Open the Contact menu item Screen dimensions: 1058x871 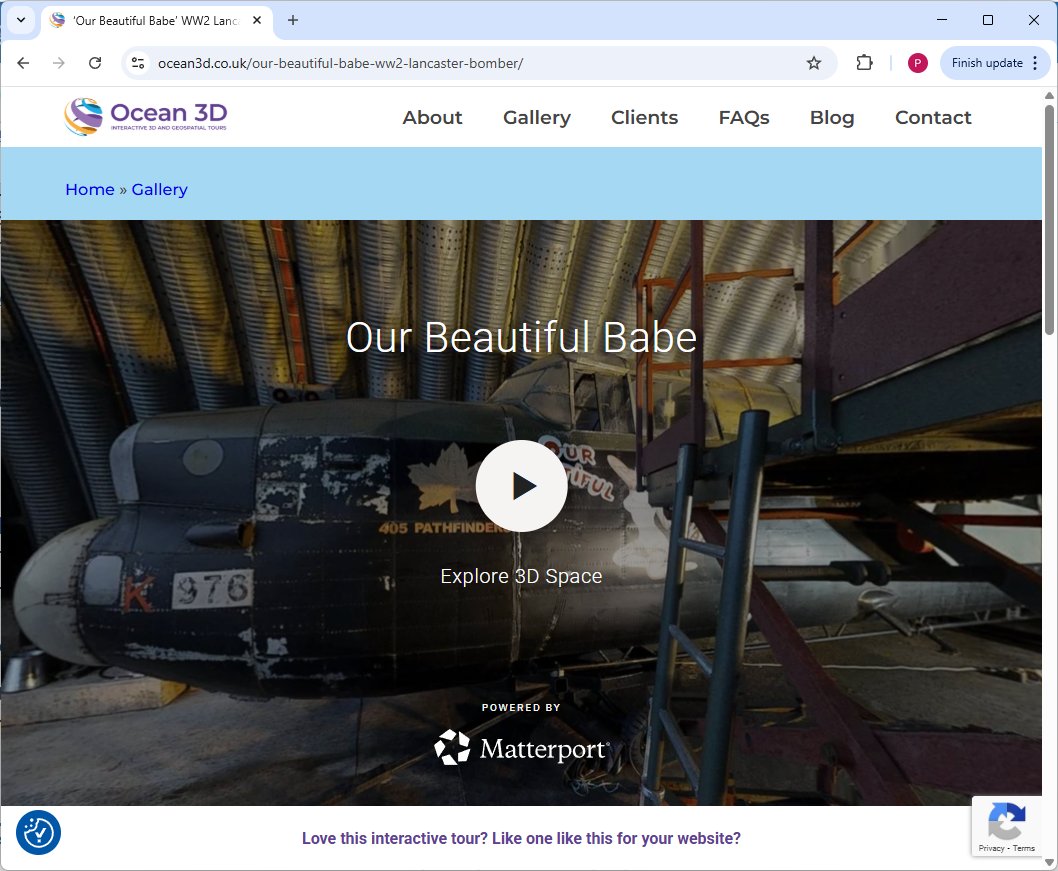click(933, 117)
